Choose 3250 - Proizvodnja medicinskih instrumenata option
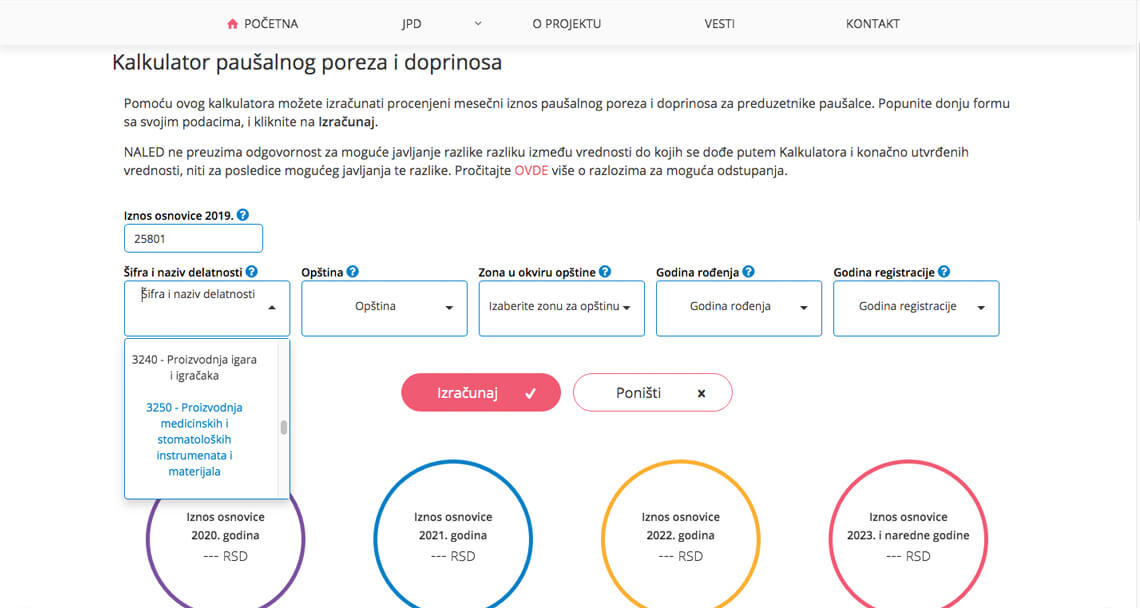Screen dimensions: 1140x608 pos(194,439)
